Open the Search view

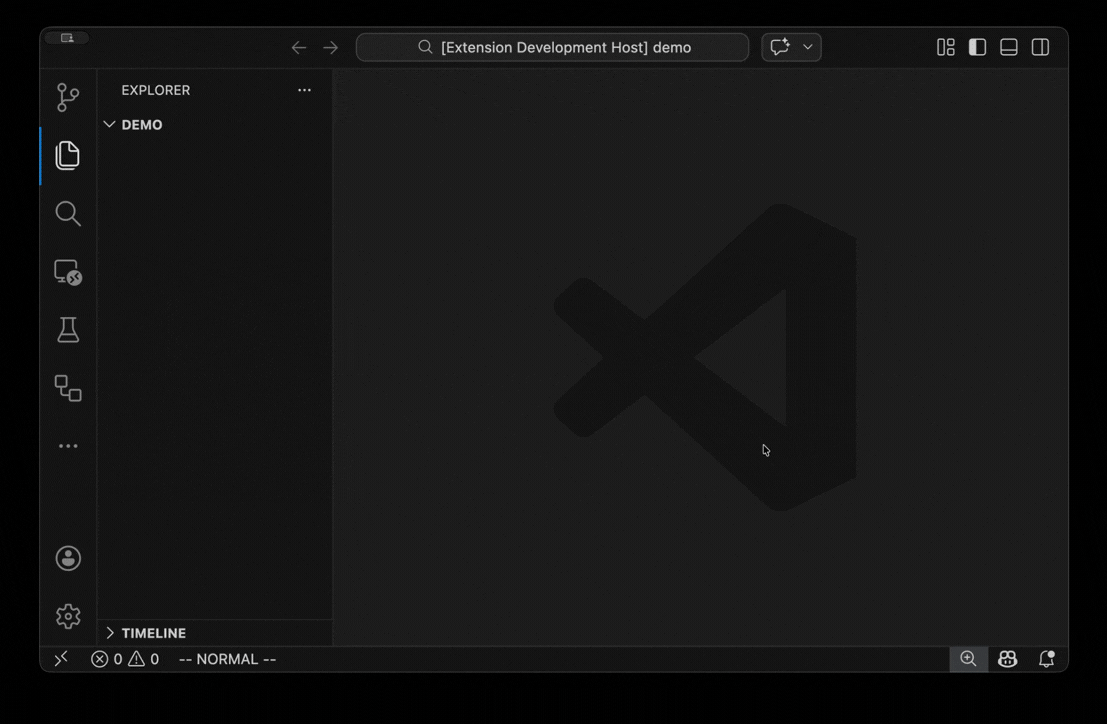[67, 213]
